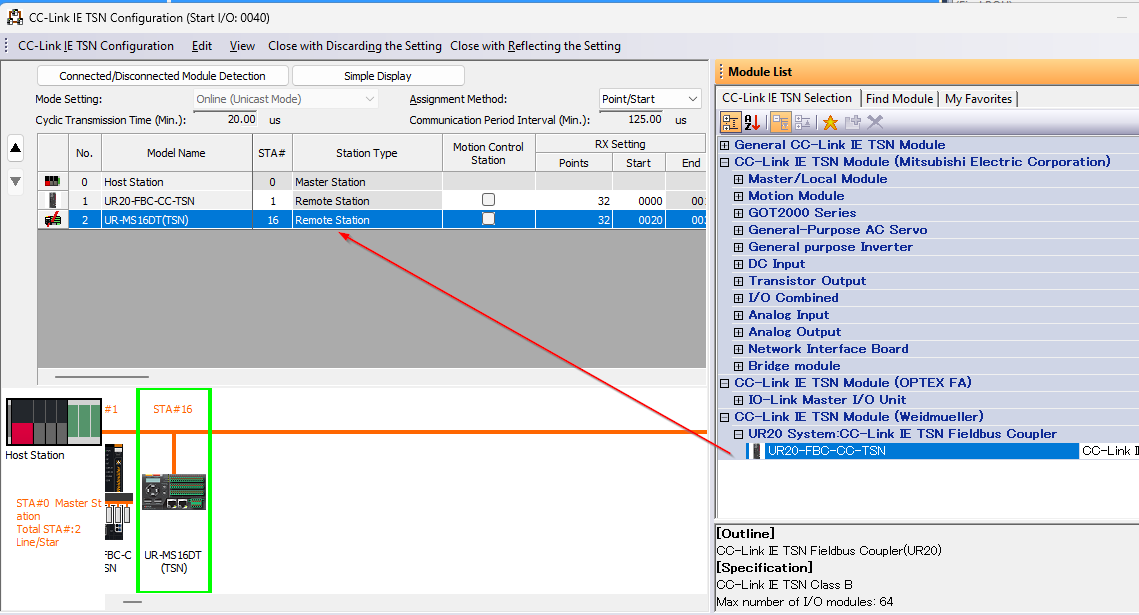Click the Simple Display button
This screenshot has height=615, width=1139.
pyautogui.click(x=378, y=76)
